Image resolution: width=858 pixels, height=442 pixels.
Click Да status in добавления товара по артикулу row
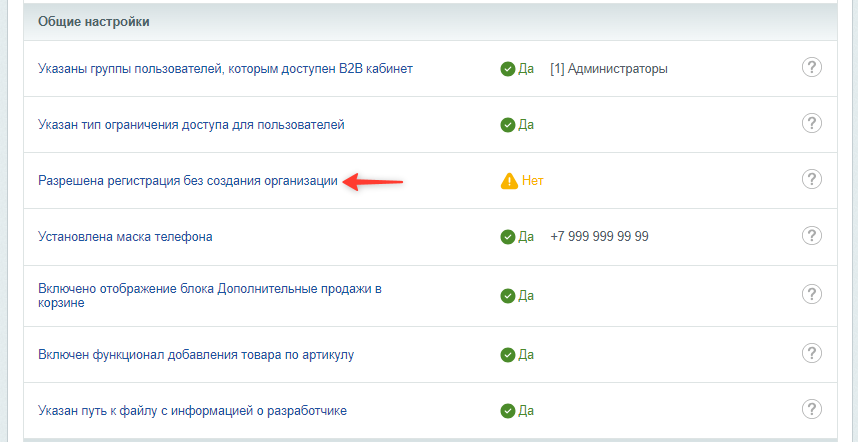[526, 355]
